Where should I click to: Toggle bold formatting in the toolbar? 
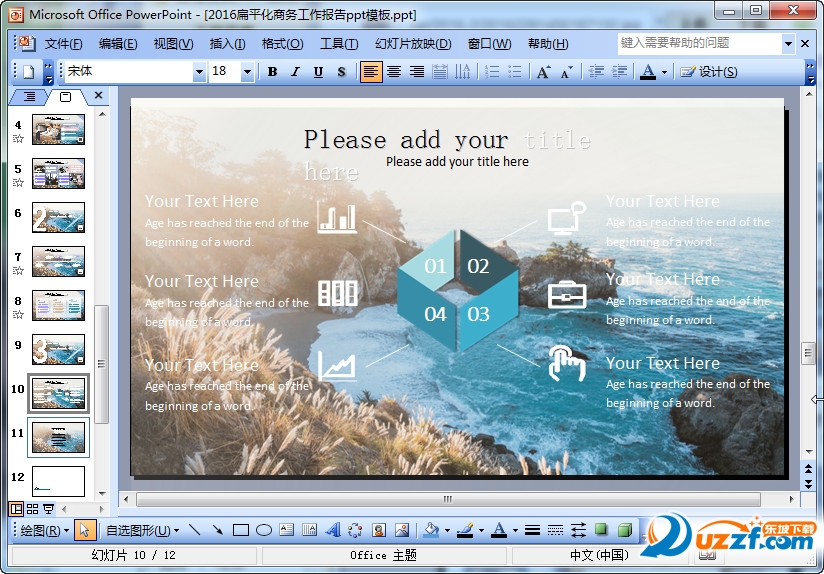(x=272, y=72)
